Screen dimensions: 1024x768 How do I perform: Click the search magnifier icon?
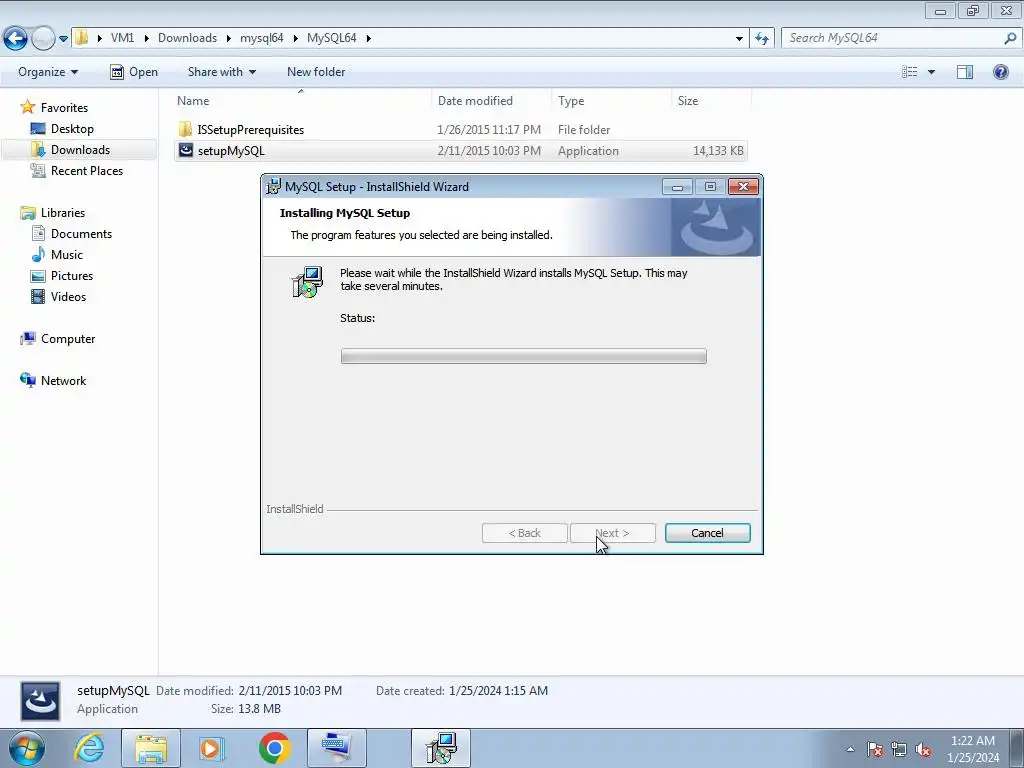1010,38
